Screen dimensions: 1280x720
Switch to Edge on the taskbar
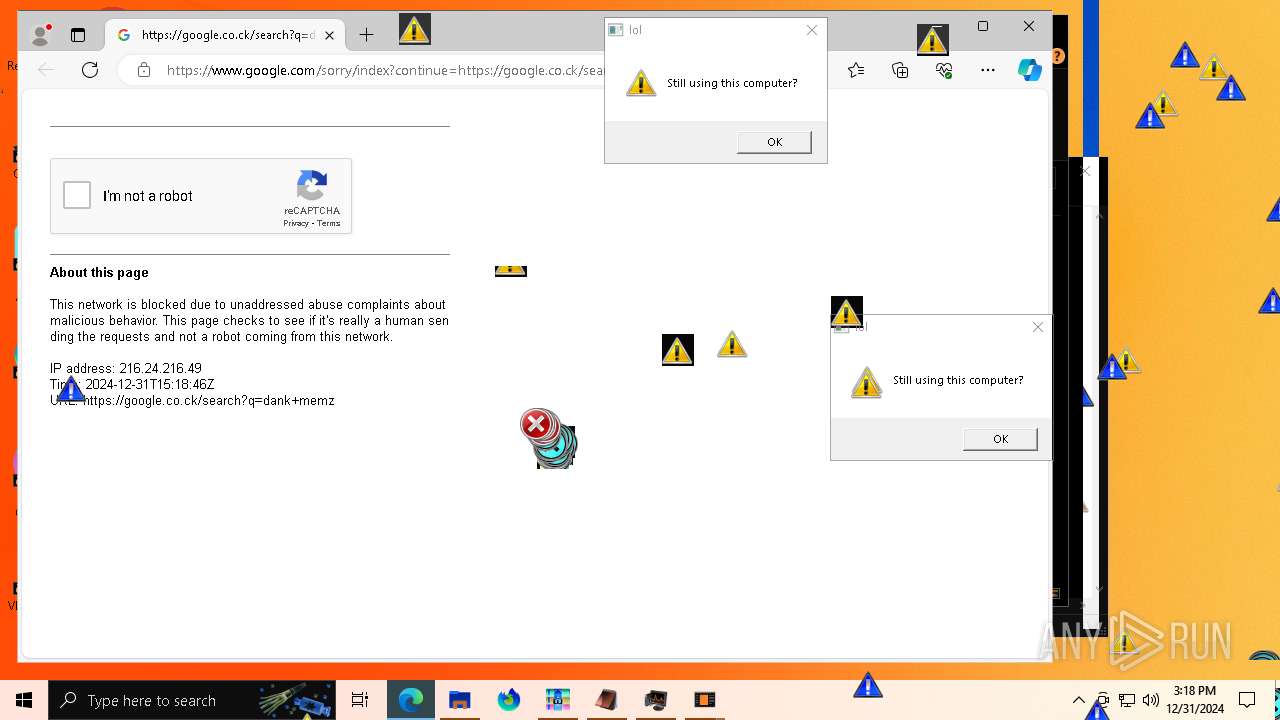click(411, 700)
